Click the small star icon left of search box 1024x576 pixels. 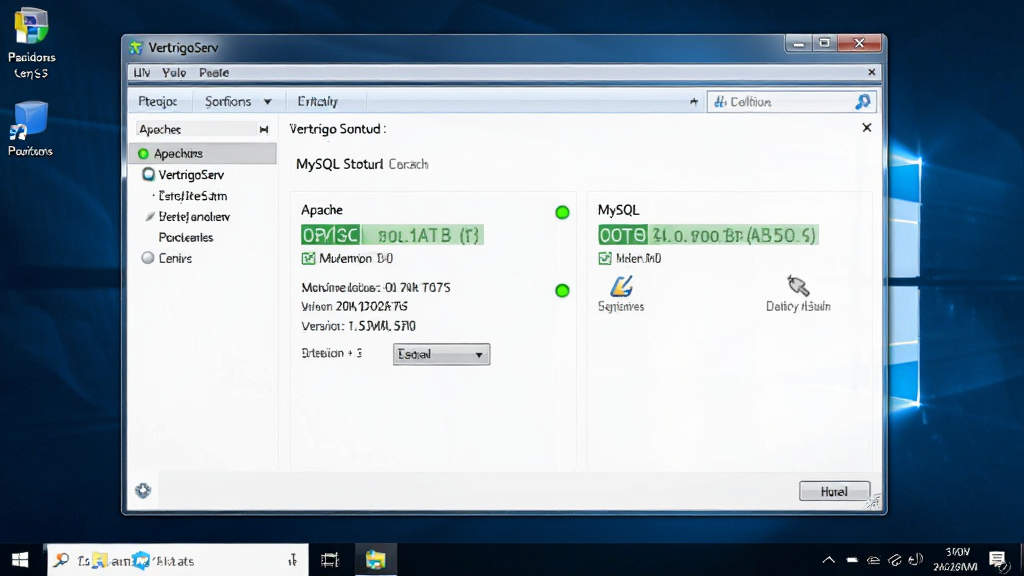694,102
